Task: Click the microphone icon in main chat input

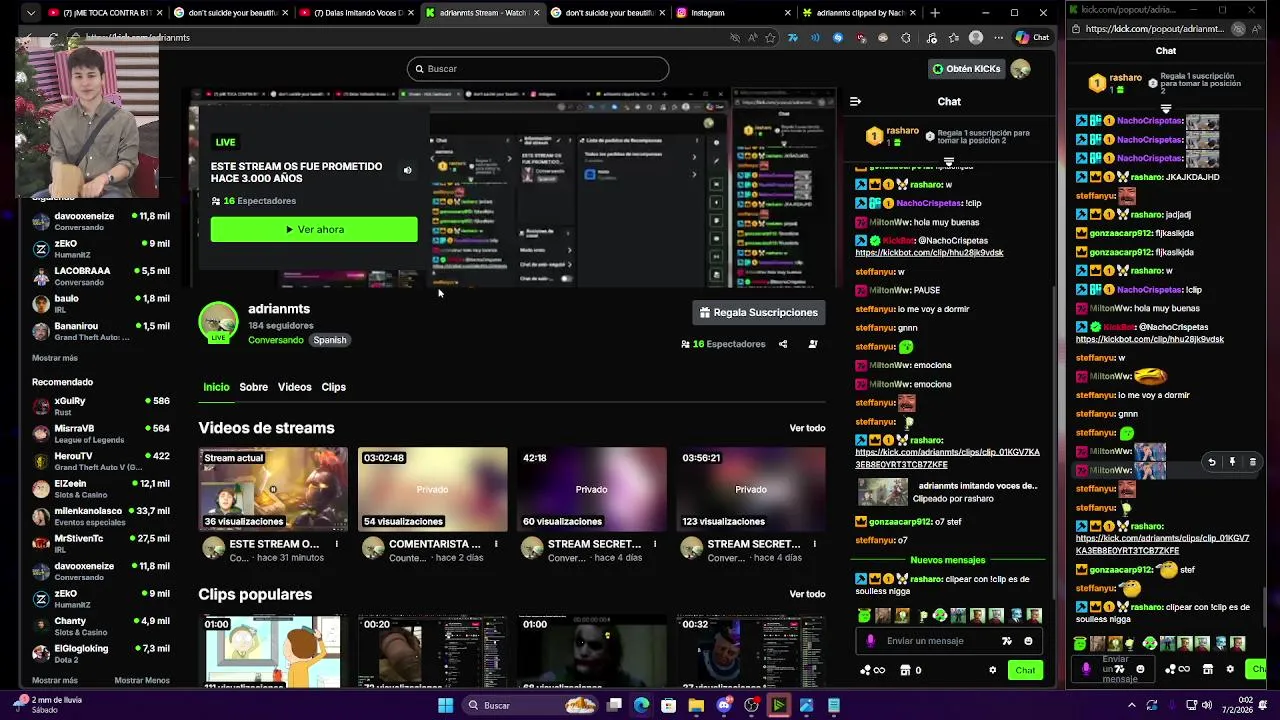Action: (871, 641)
